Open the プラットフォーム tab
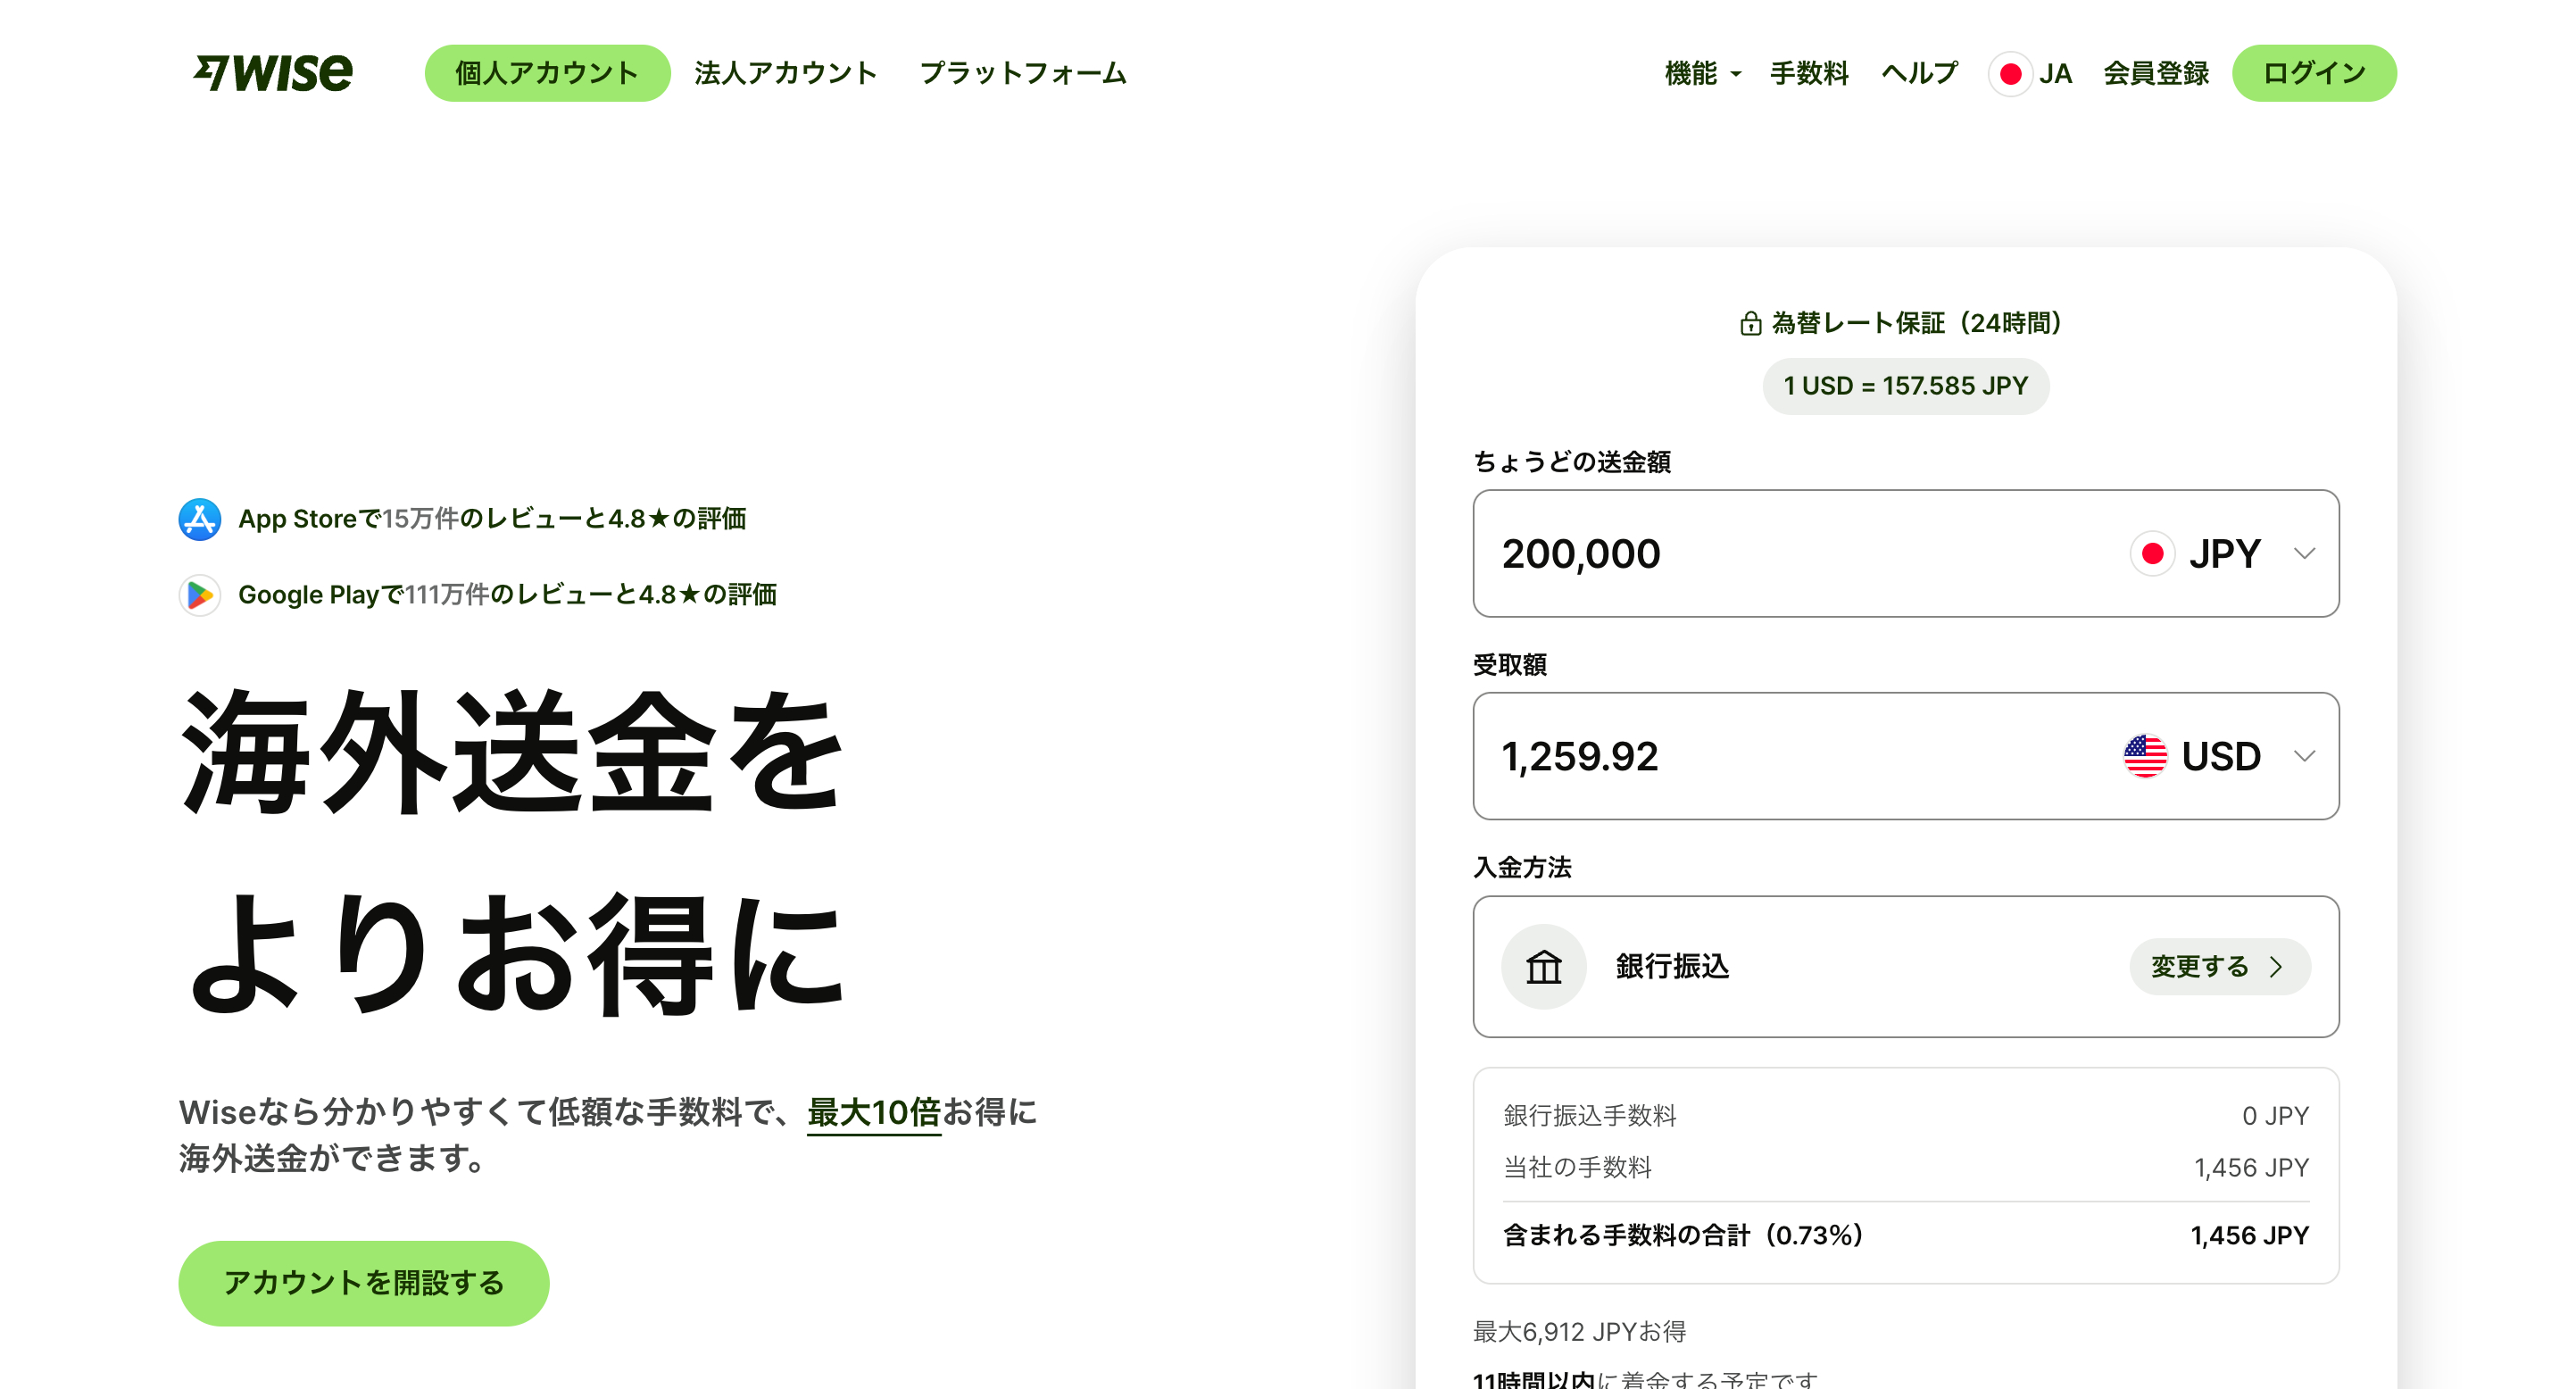Screen dimensions: 2576x1389 pyautogui.click(x=1023, y=73)
